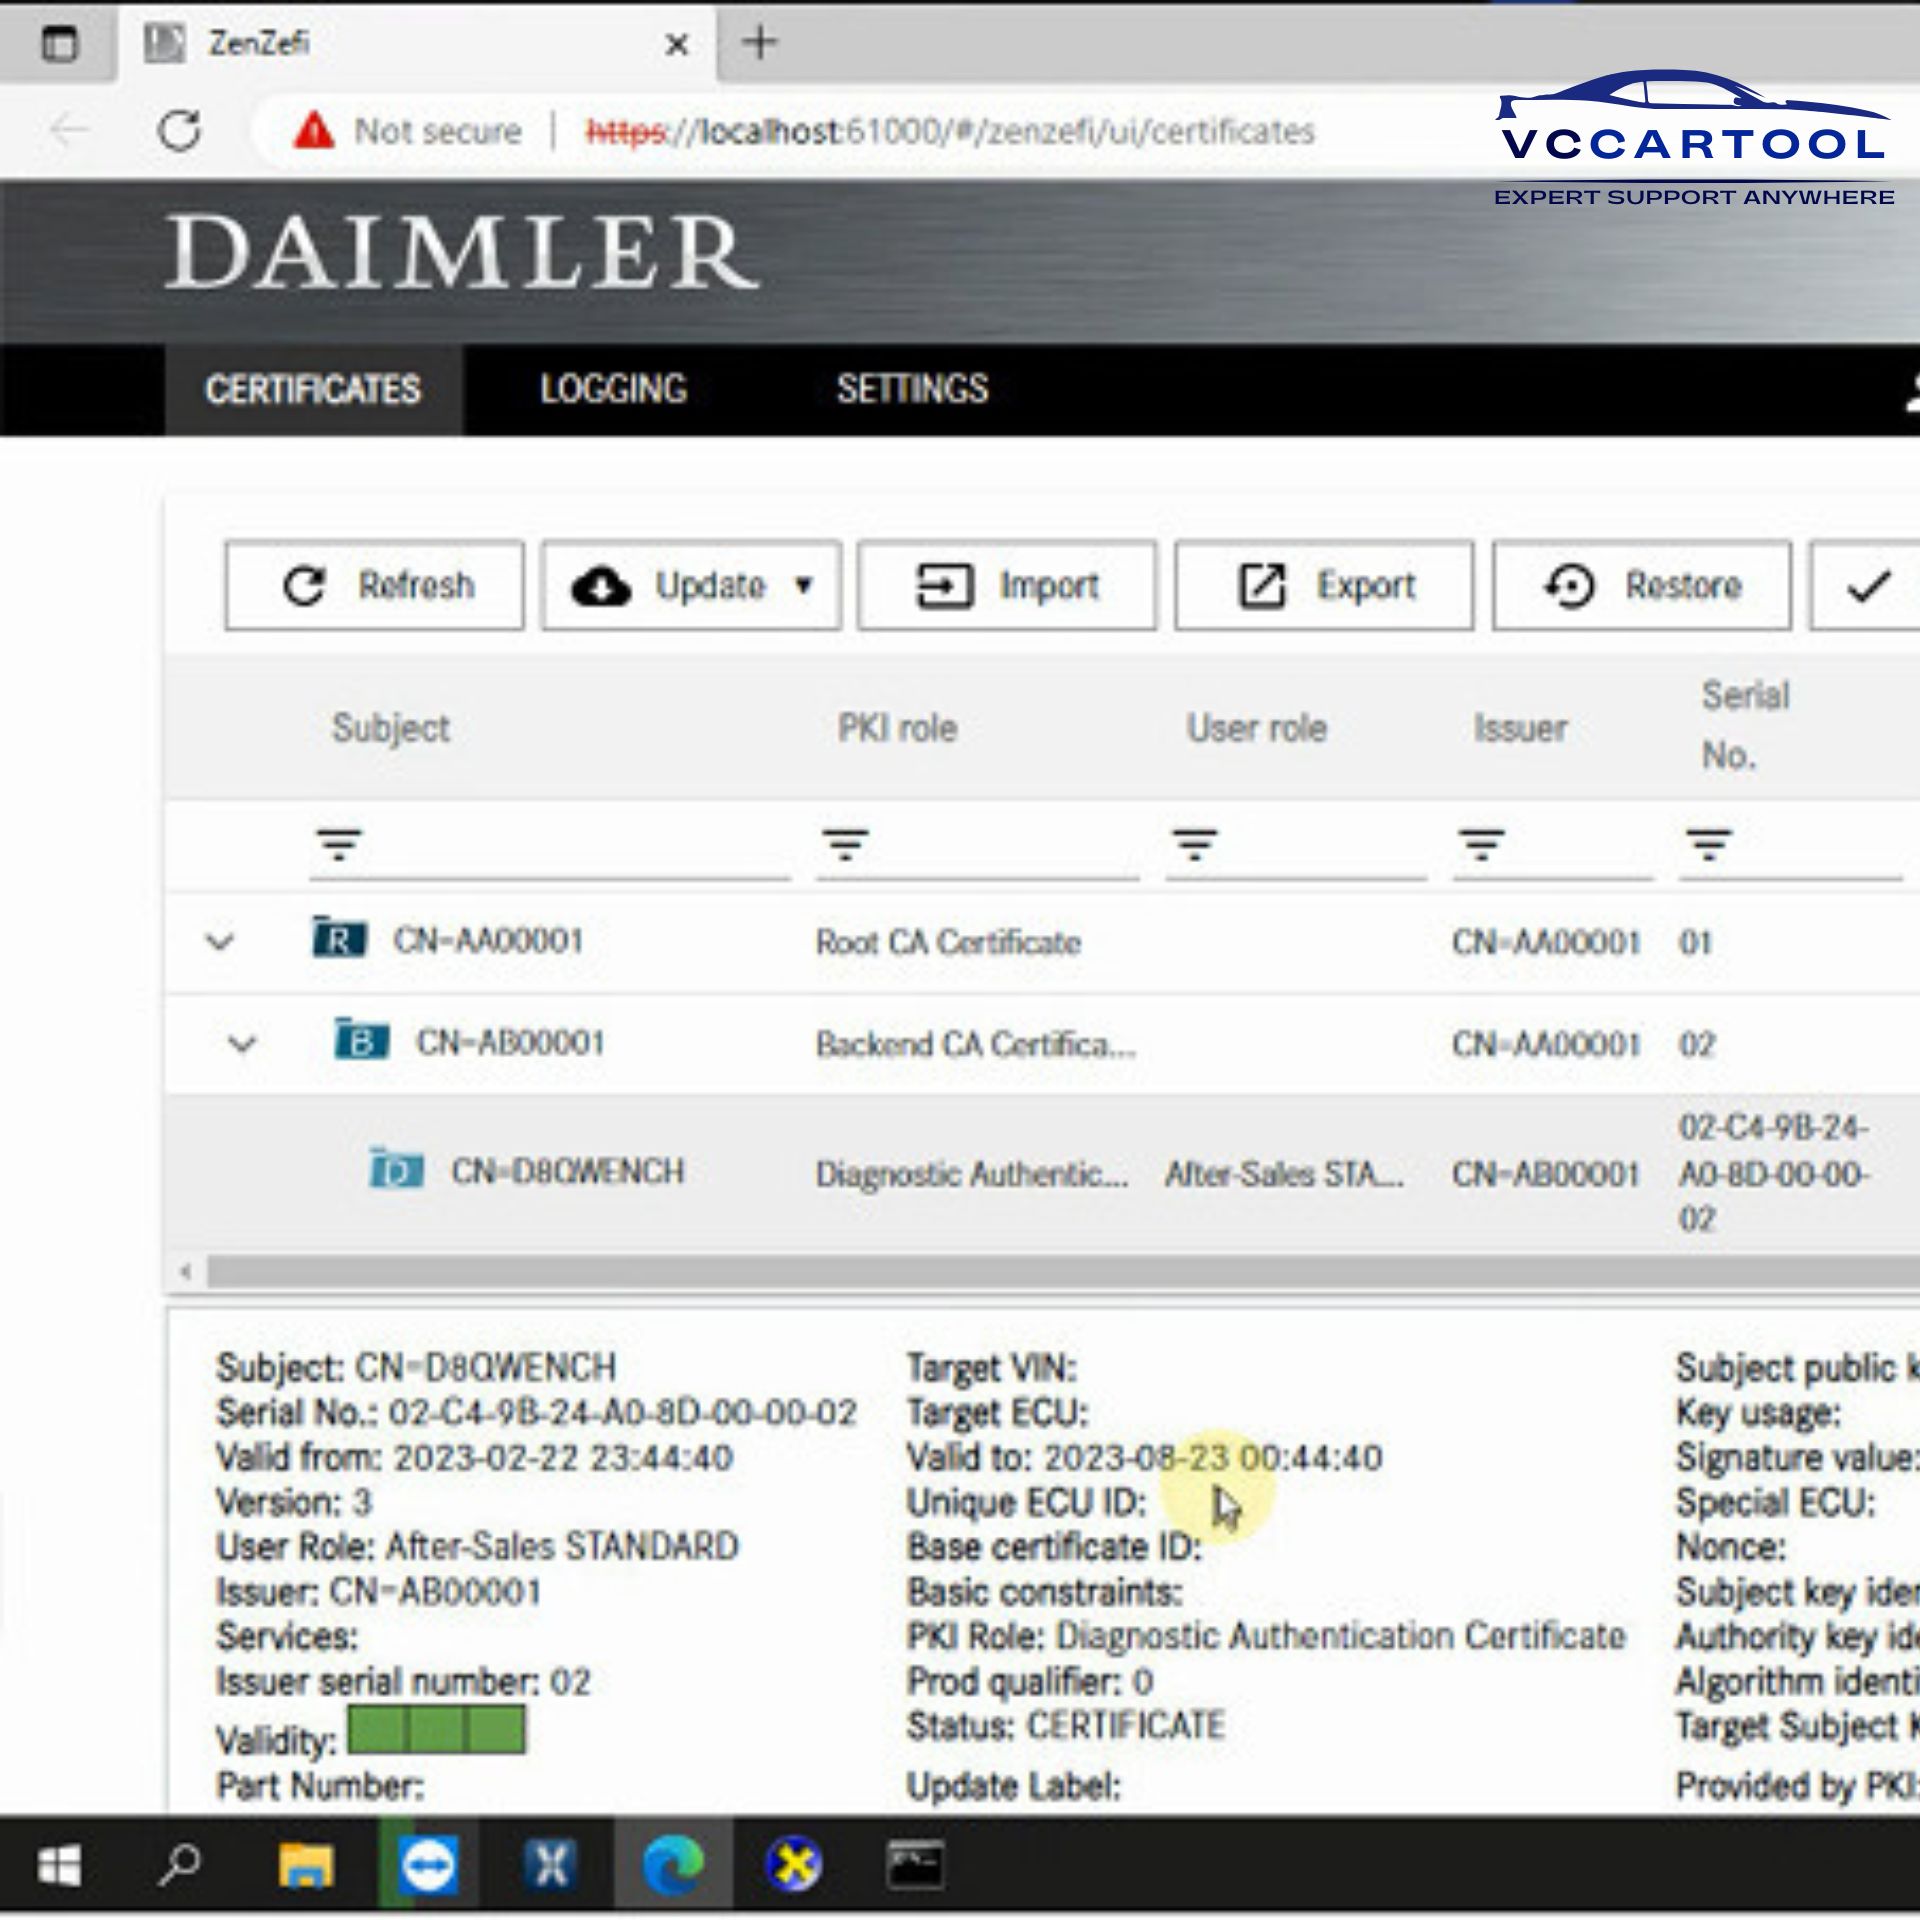Click the green Validity indicator bar
This screenshot has width=1920, height=1920.
[436, 1730]
